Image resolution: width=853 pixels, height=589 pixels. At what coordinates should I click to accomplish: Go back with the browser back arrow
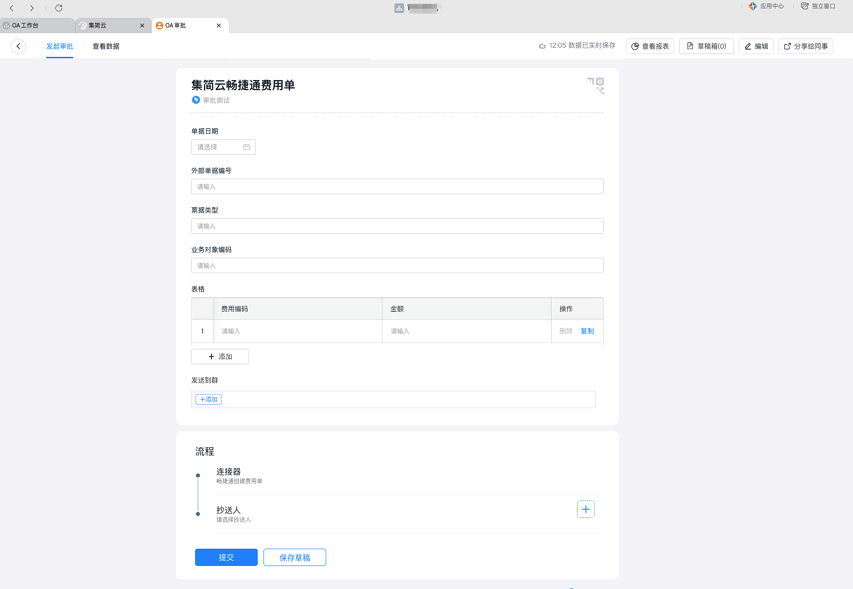(11, 8)
